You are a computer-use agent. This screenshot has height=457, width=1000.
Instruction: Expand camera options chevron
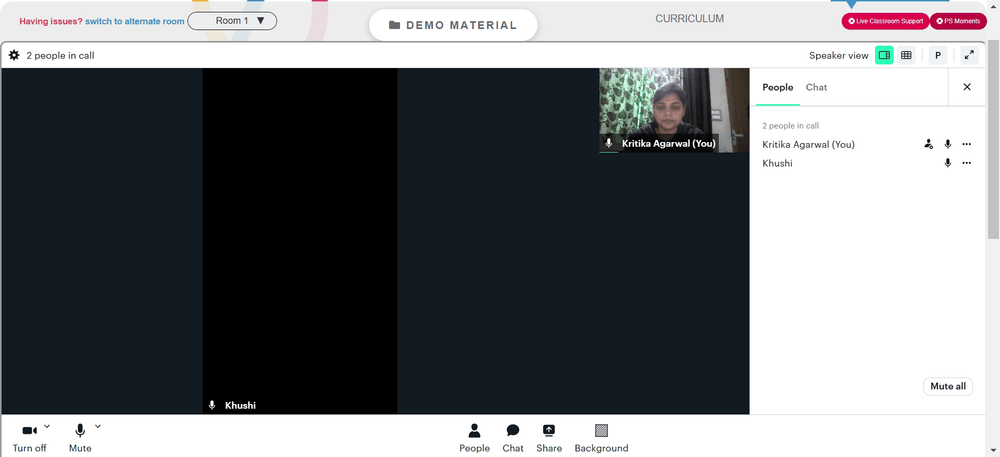47,426
